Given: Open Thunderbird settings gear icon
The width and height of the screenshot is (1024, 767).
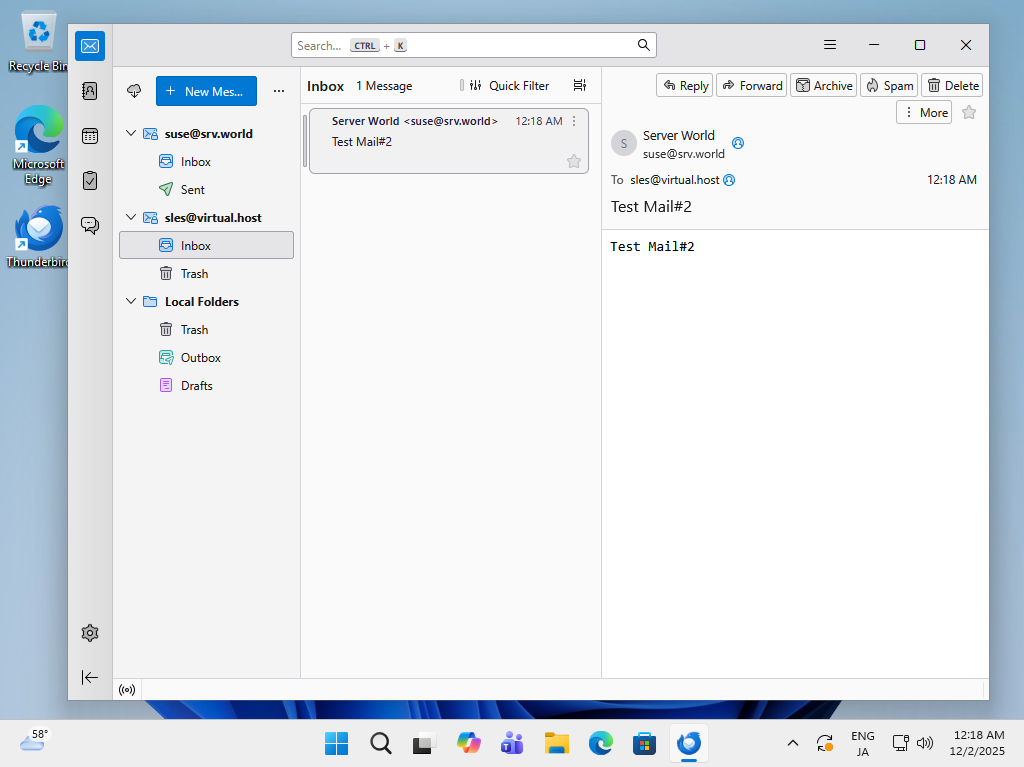Looking at the screenshot, I should 90,633.
